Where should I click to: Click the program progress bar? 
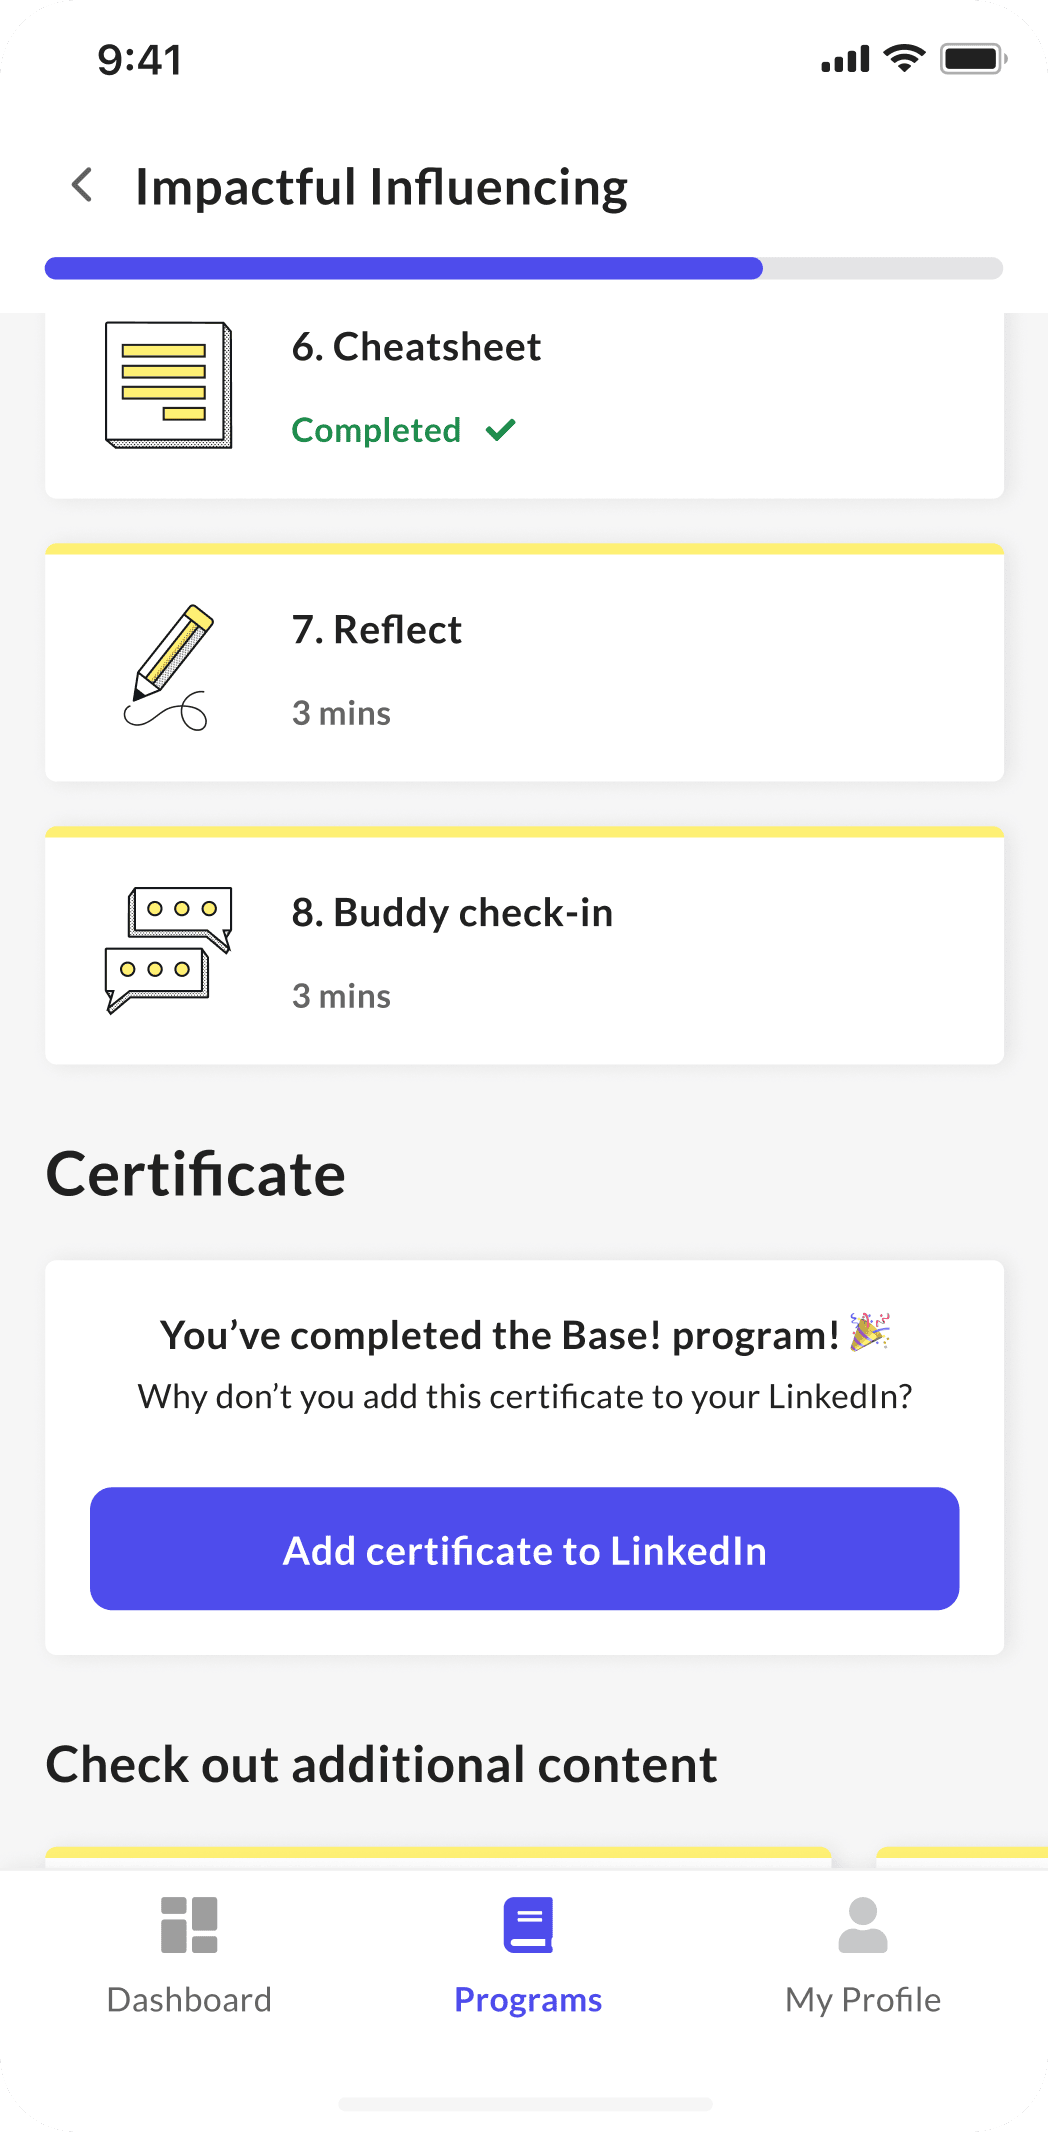(x=524, y=268)
